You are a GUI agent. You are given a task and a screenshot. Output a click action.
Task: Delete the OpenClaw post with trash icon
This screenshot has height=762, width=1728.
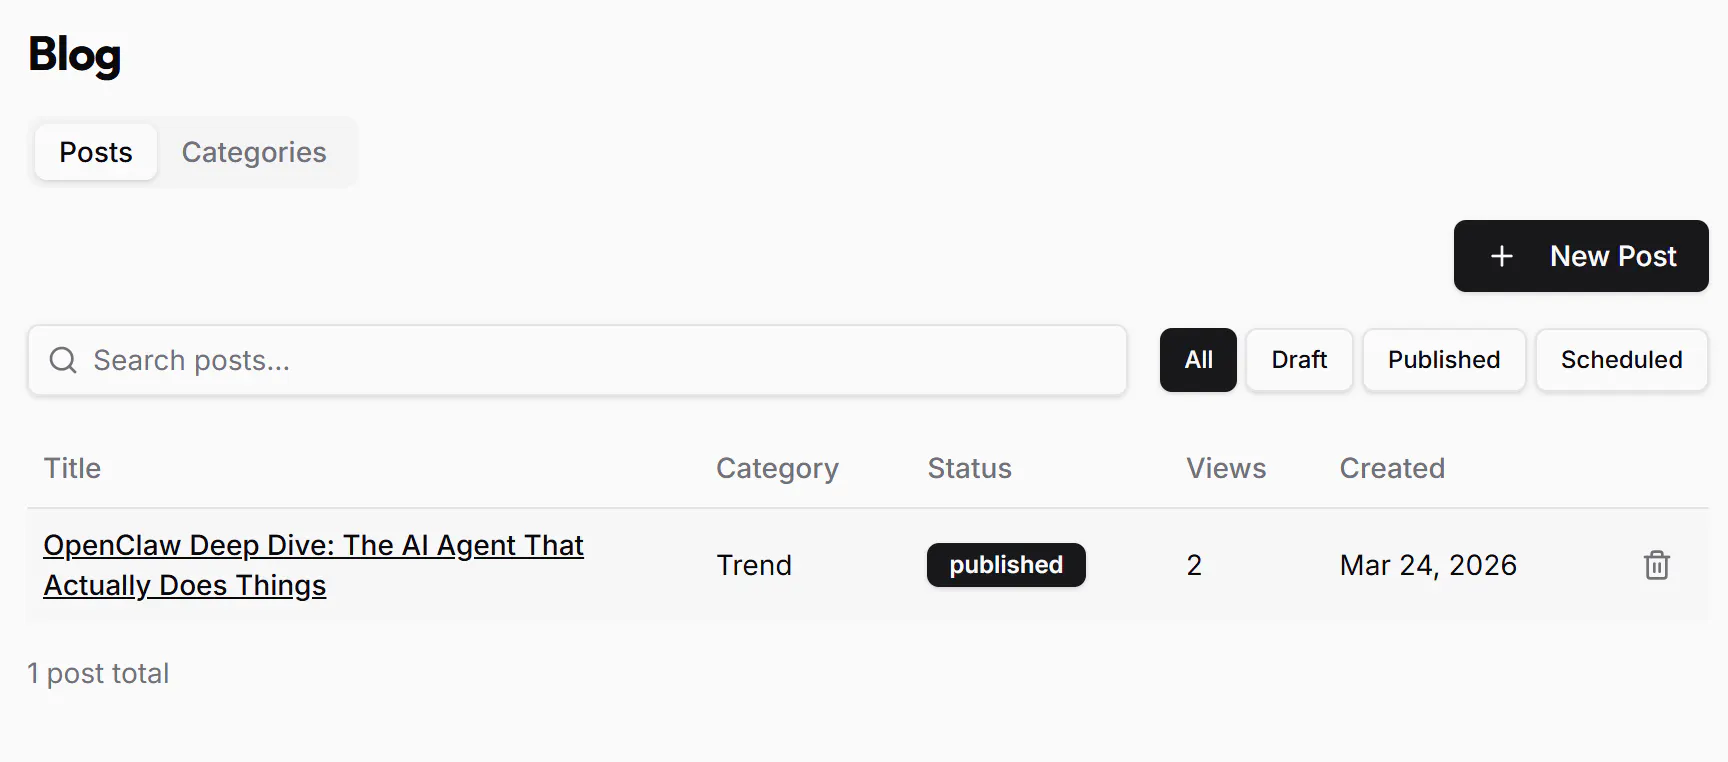[1656, 565]
